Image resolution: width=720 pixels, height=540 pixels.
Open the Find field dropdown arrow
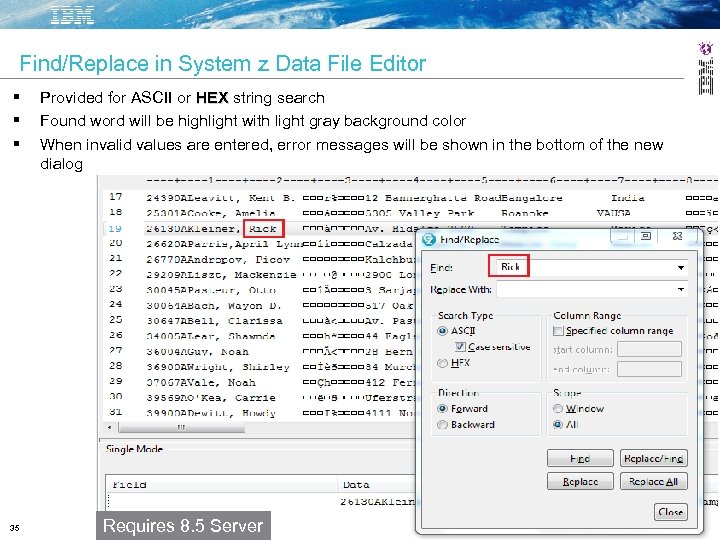coord(681,267)
